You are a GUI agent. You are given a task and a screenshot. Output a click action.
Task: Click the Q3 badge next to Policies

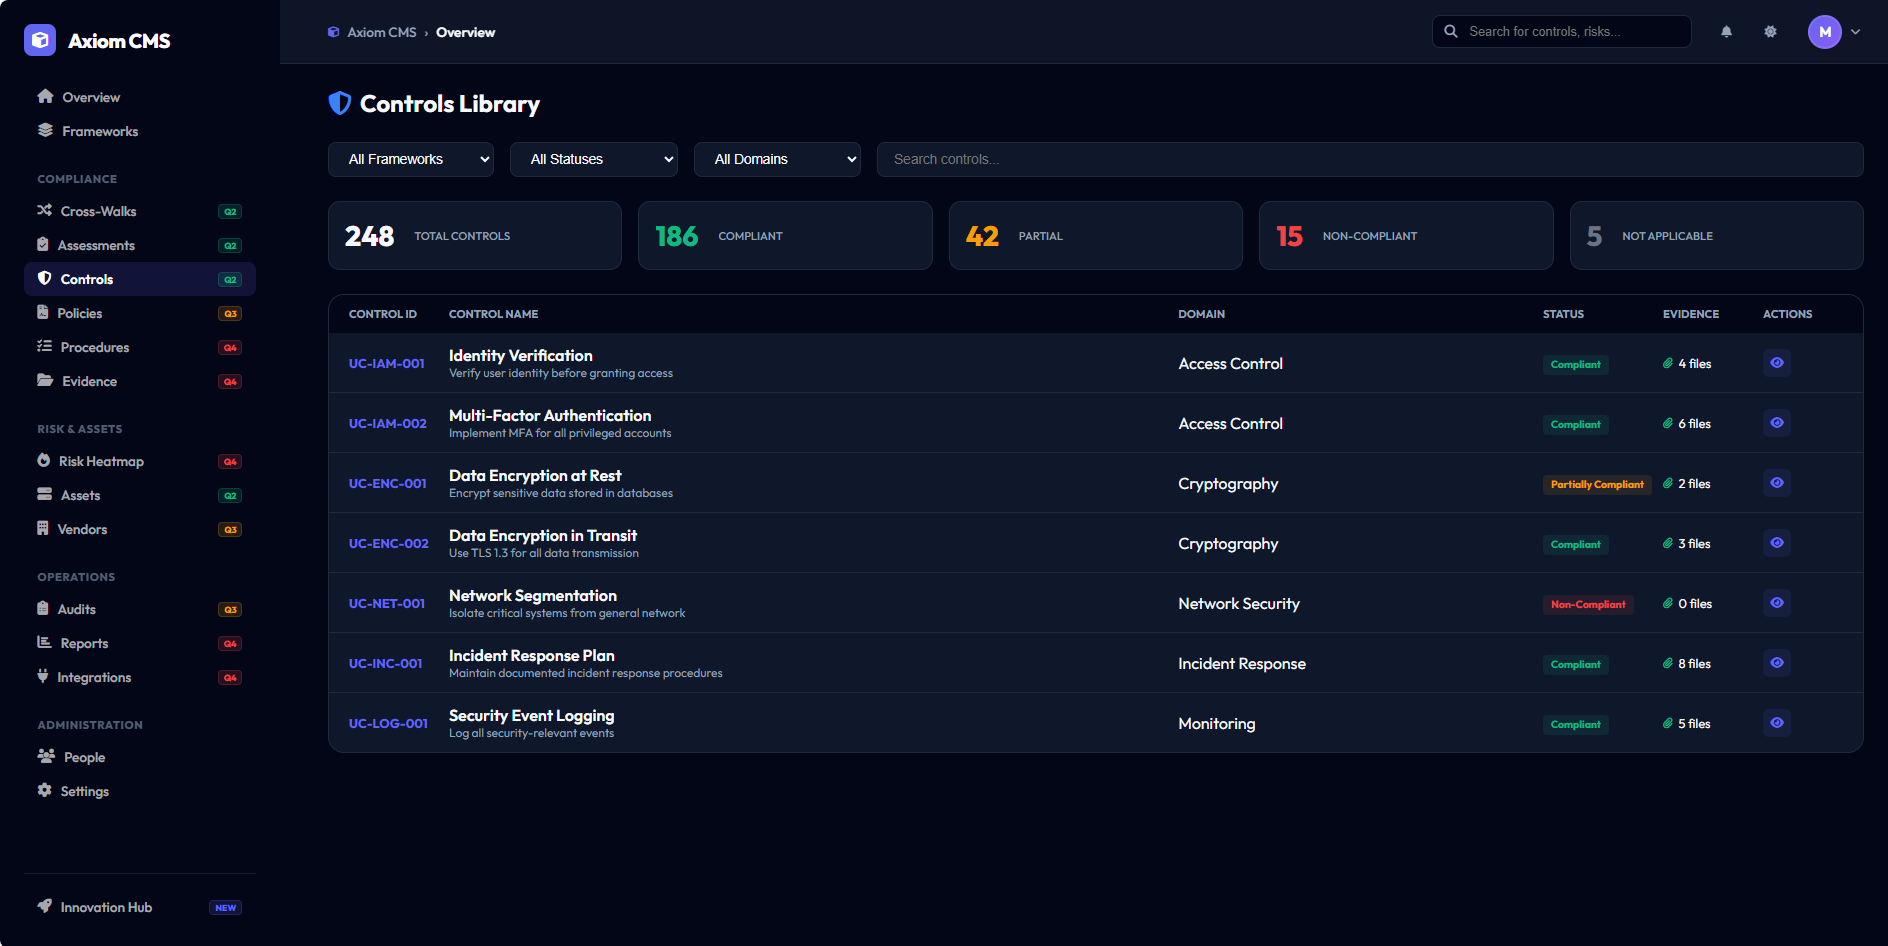coord(230,313)
